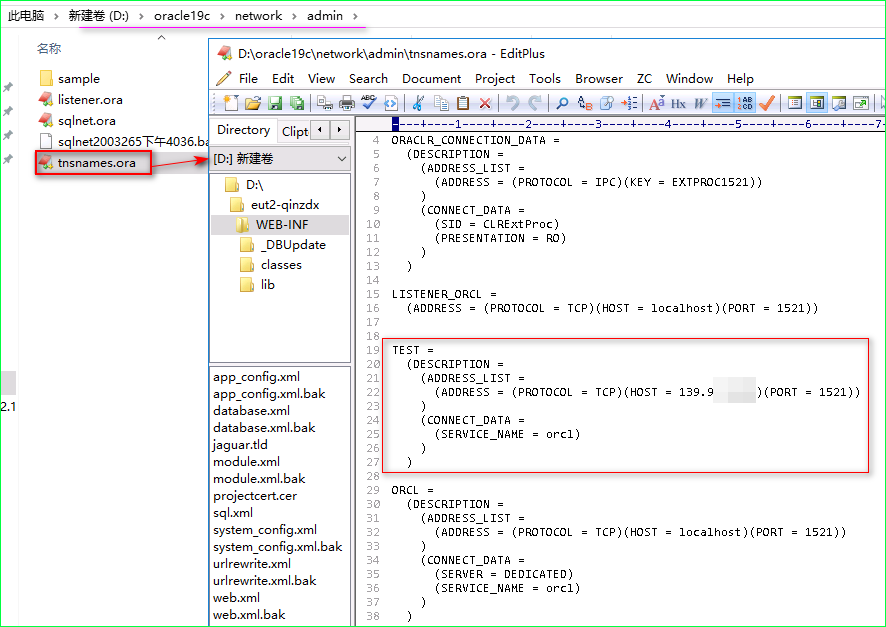The image size is (886, 627).
Task: Open the Document menu
Action: pos(431,78)
